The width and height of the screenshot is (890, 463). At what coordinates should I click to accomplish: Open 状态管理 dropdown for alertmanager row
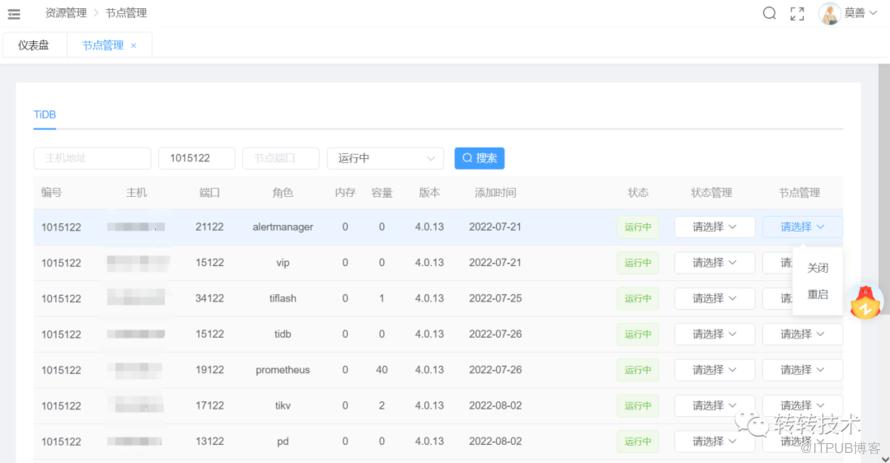point(715,227)
